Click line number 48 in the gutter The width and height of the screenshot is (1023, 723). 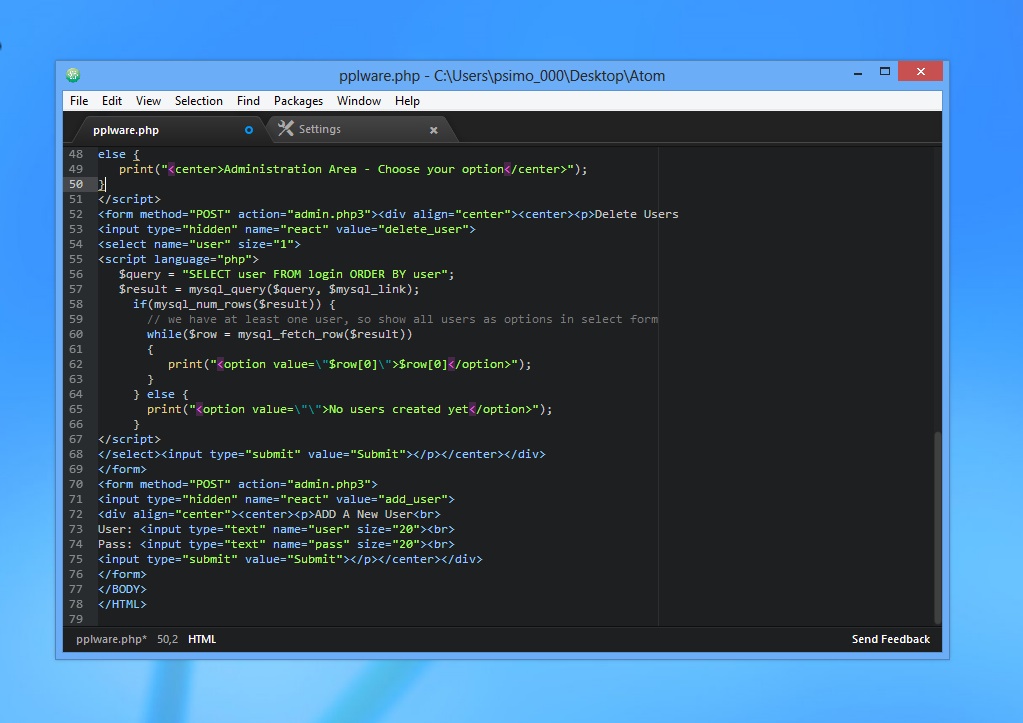click(76, 154)
